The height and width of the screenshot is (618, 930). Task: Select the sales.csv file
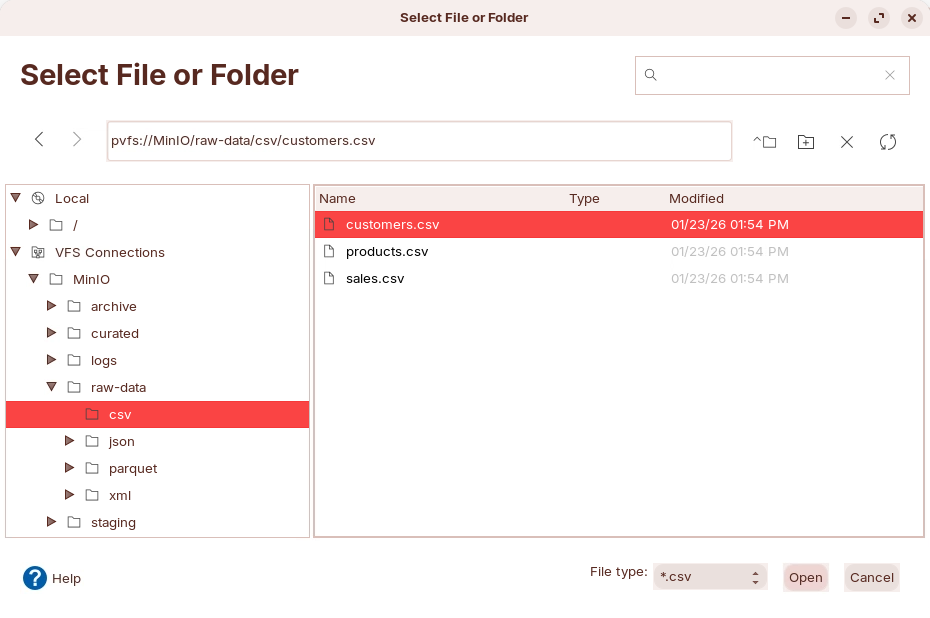(x=375, y=279)
